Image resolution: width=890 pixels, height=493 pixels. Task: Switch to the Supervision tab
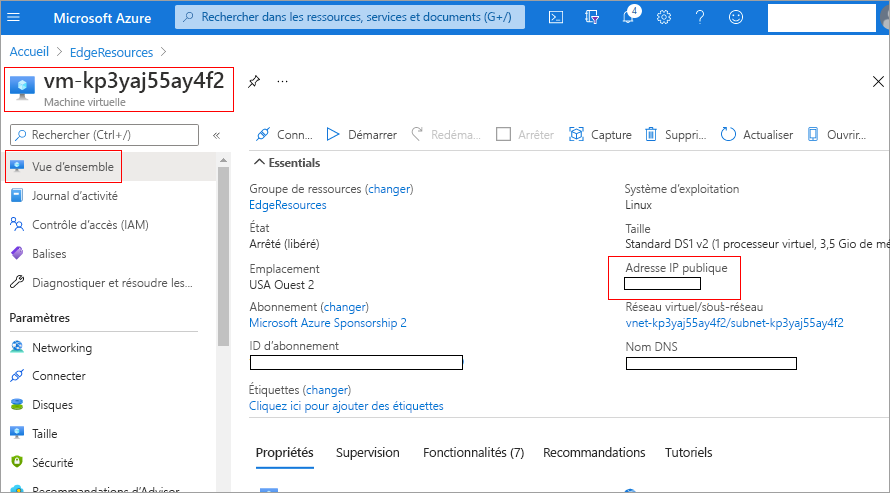pyautogui.click(x=368, y=453)
